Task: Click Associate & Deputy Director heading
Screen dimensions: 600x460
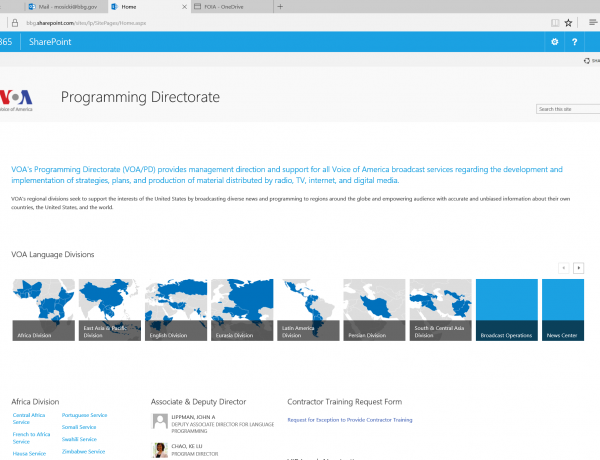Action: click(x=198, y=402)
